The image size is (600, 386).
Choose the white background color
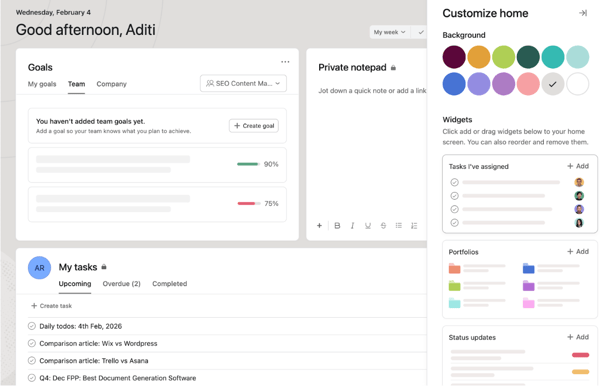coord(577,84)
